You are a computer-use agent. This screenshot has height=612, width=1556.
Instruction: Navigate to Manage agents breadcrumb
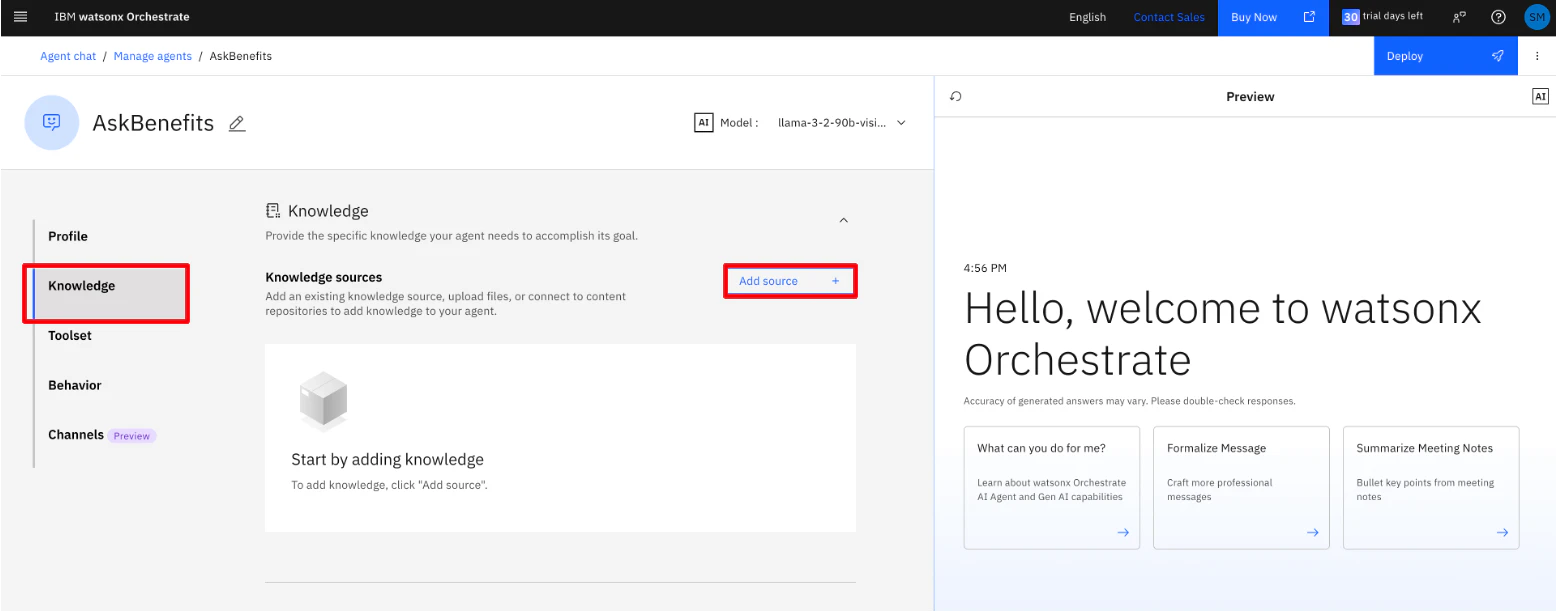pyautogui.click(x=153, y=56)
